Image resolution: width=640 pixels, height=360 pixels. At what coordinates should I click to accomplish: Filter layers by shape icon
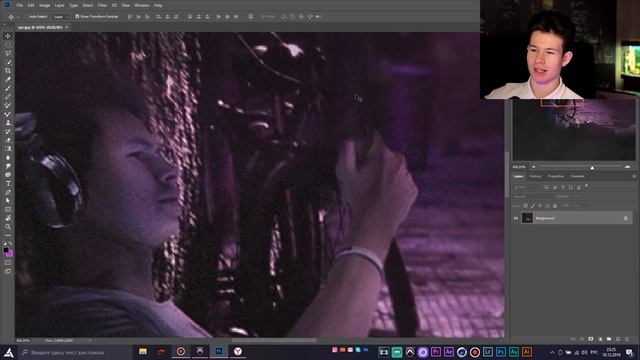pyautogui.click(x=571, y=187)
